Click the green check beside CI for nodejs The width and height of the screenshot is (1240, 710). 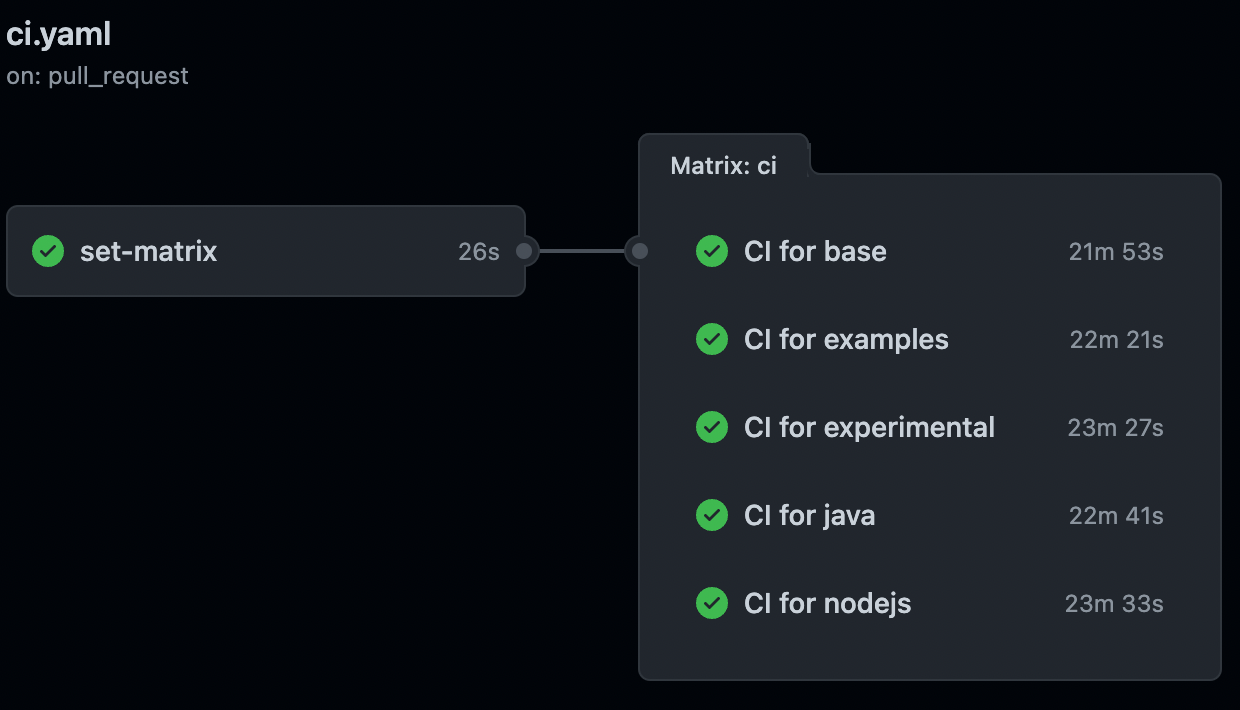click(x=711, y=603)
